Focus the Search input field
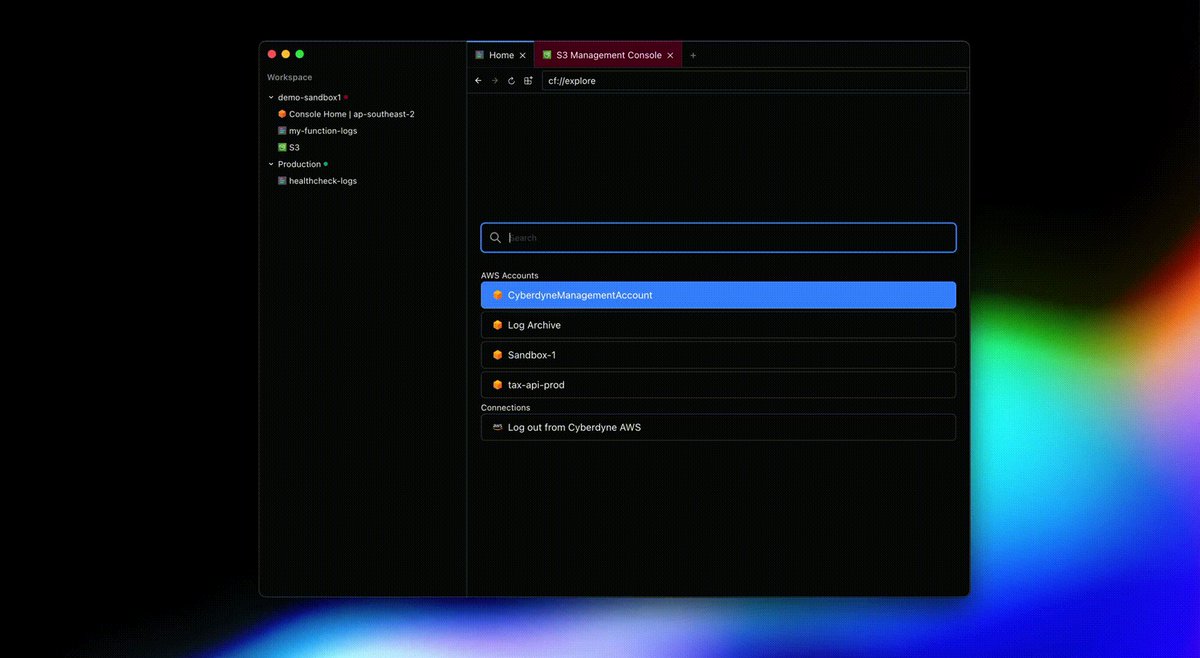1200x658 pixels. (718, 237)
